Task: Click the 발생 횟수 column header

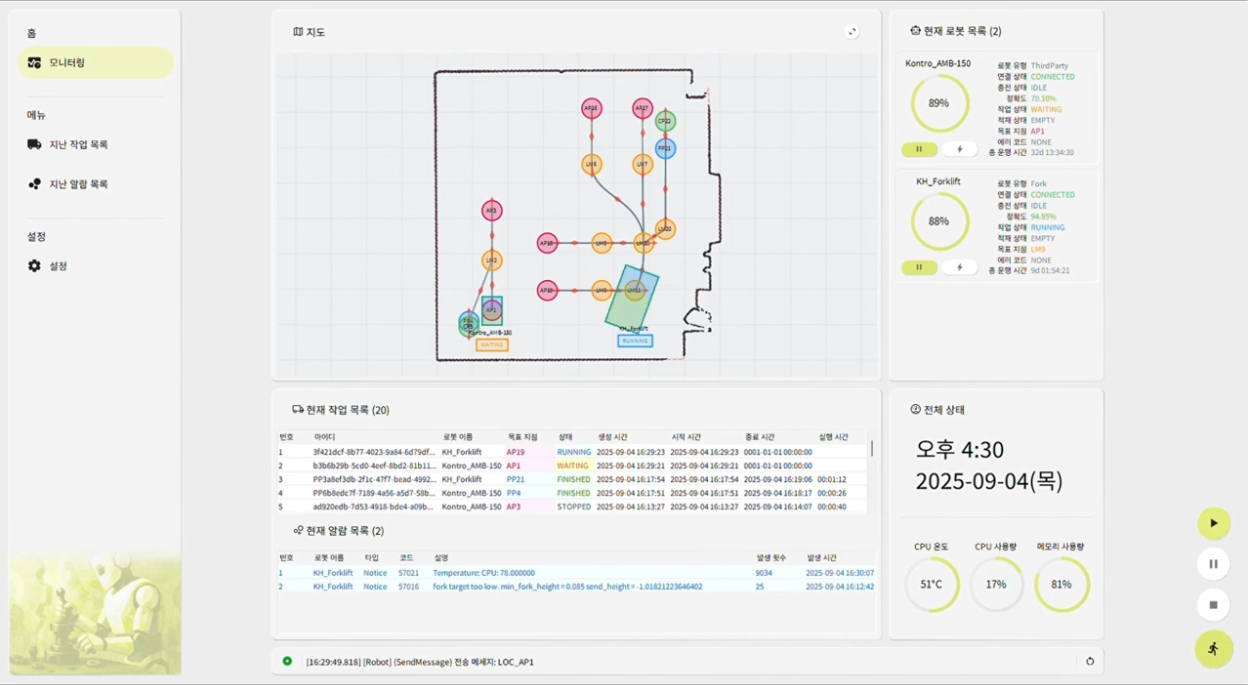Action: pos(772,558)
